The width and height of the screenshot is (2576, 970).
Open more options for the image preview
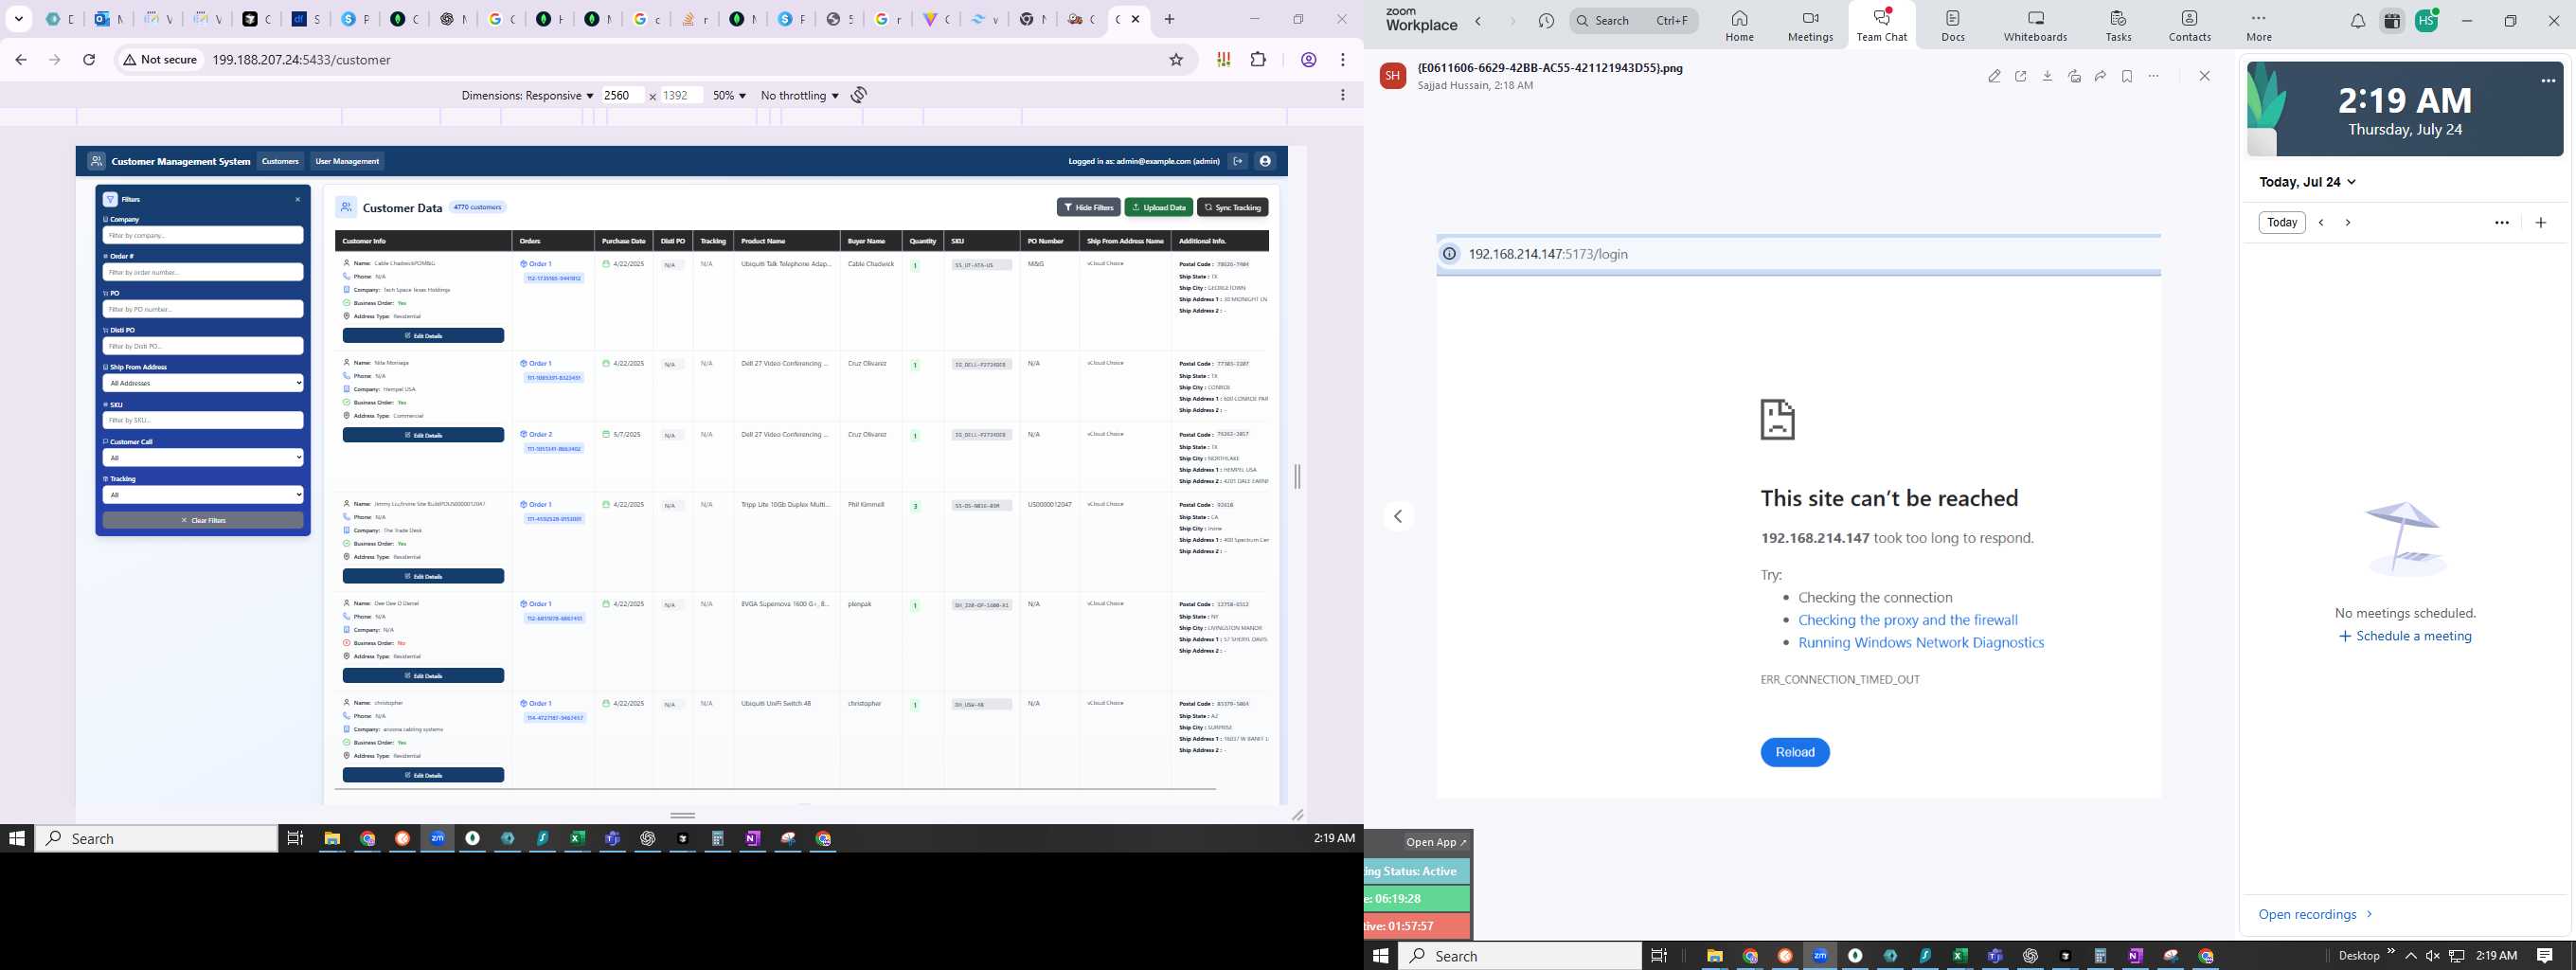coord(2154,76)
